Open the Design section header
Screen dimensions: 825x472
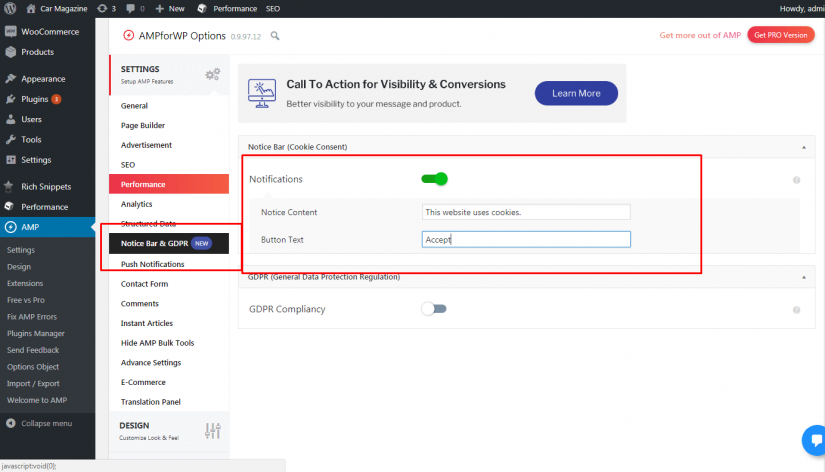tap(169, 430)
